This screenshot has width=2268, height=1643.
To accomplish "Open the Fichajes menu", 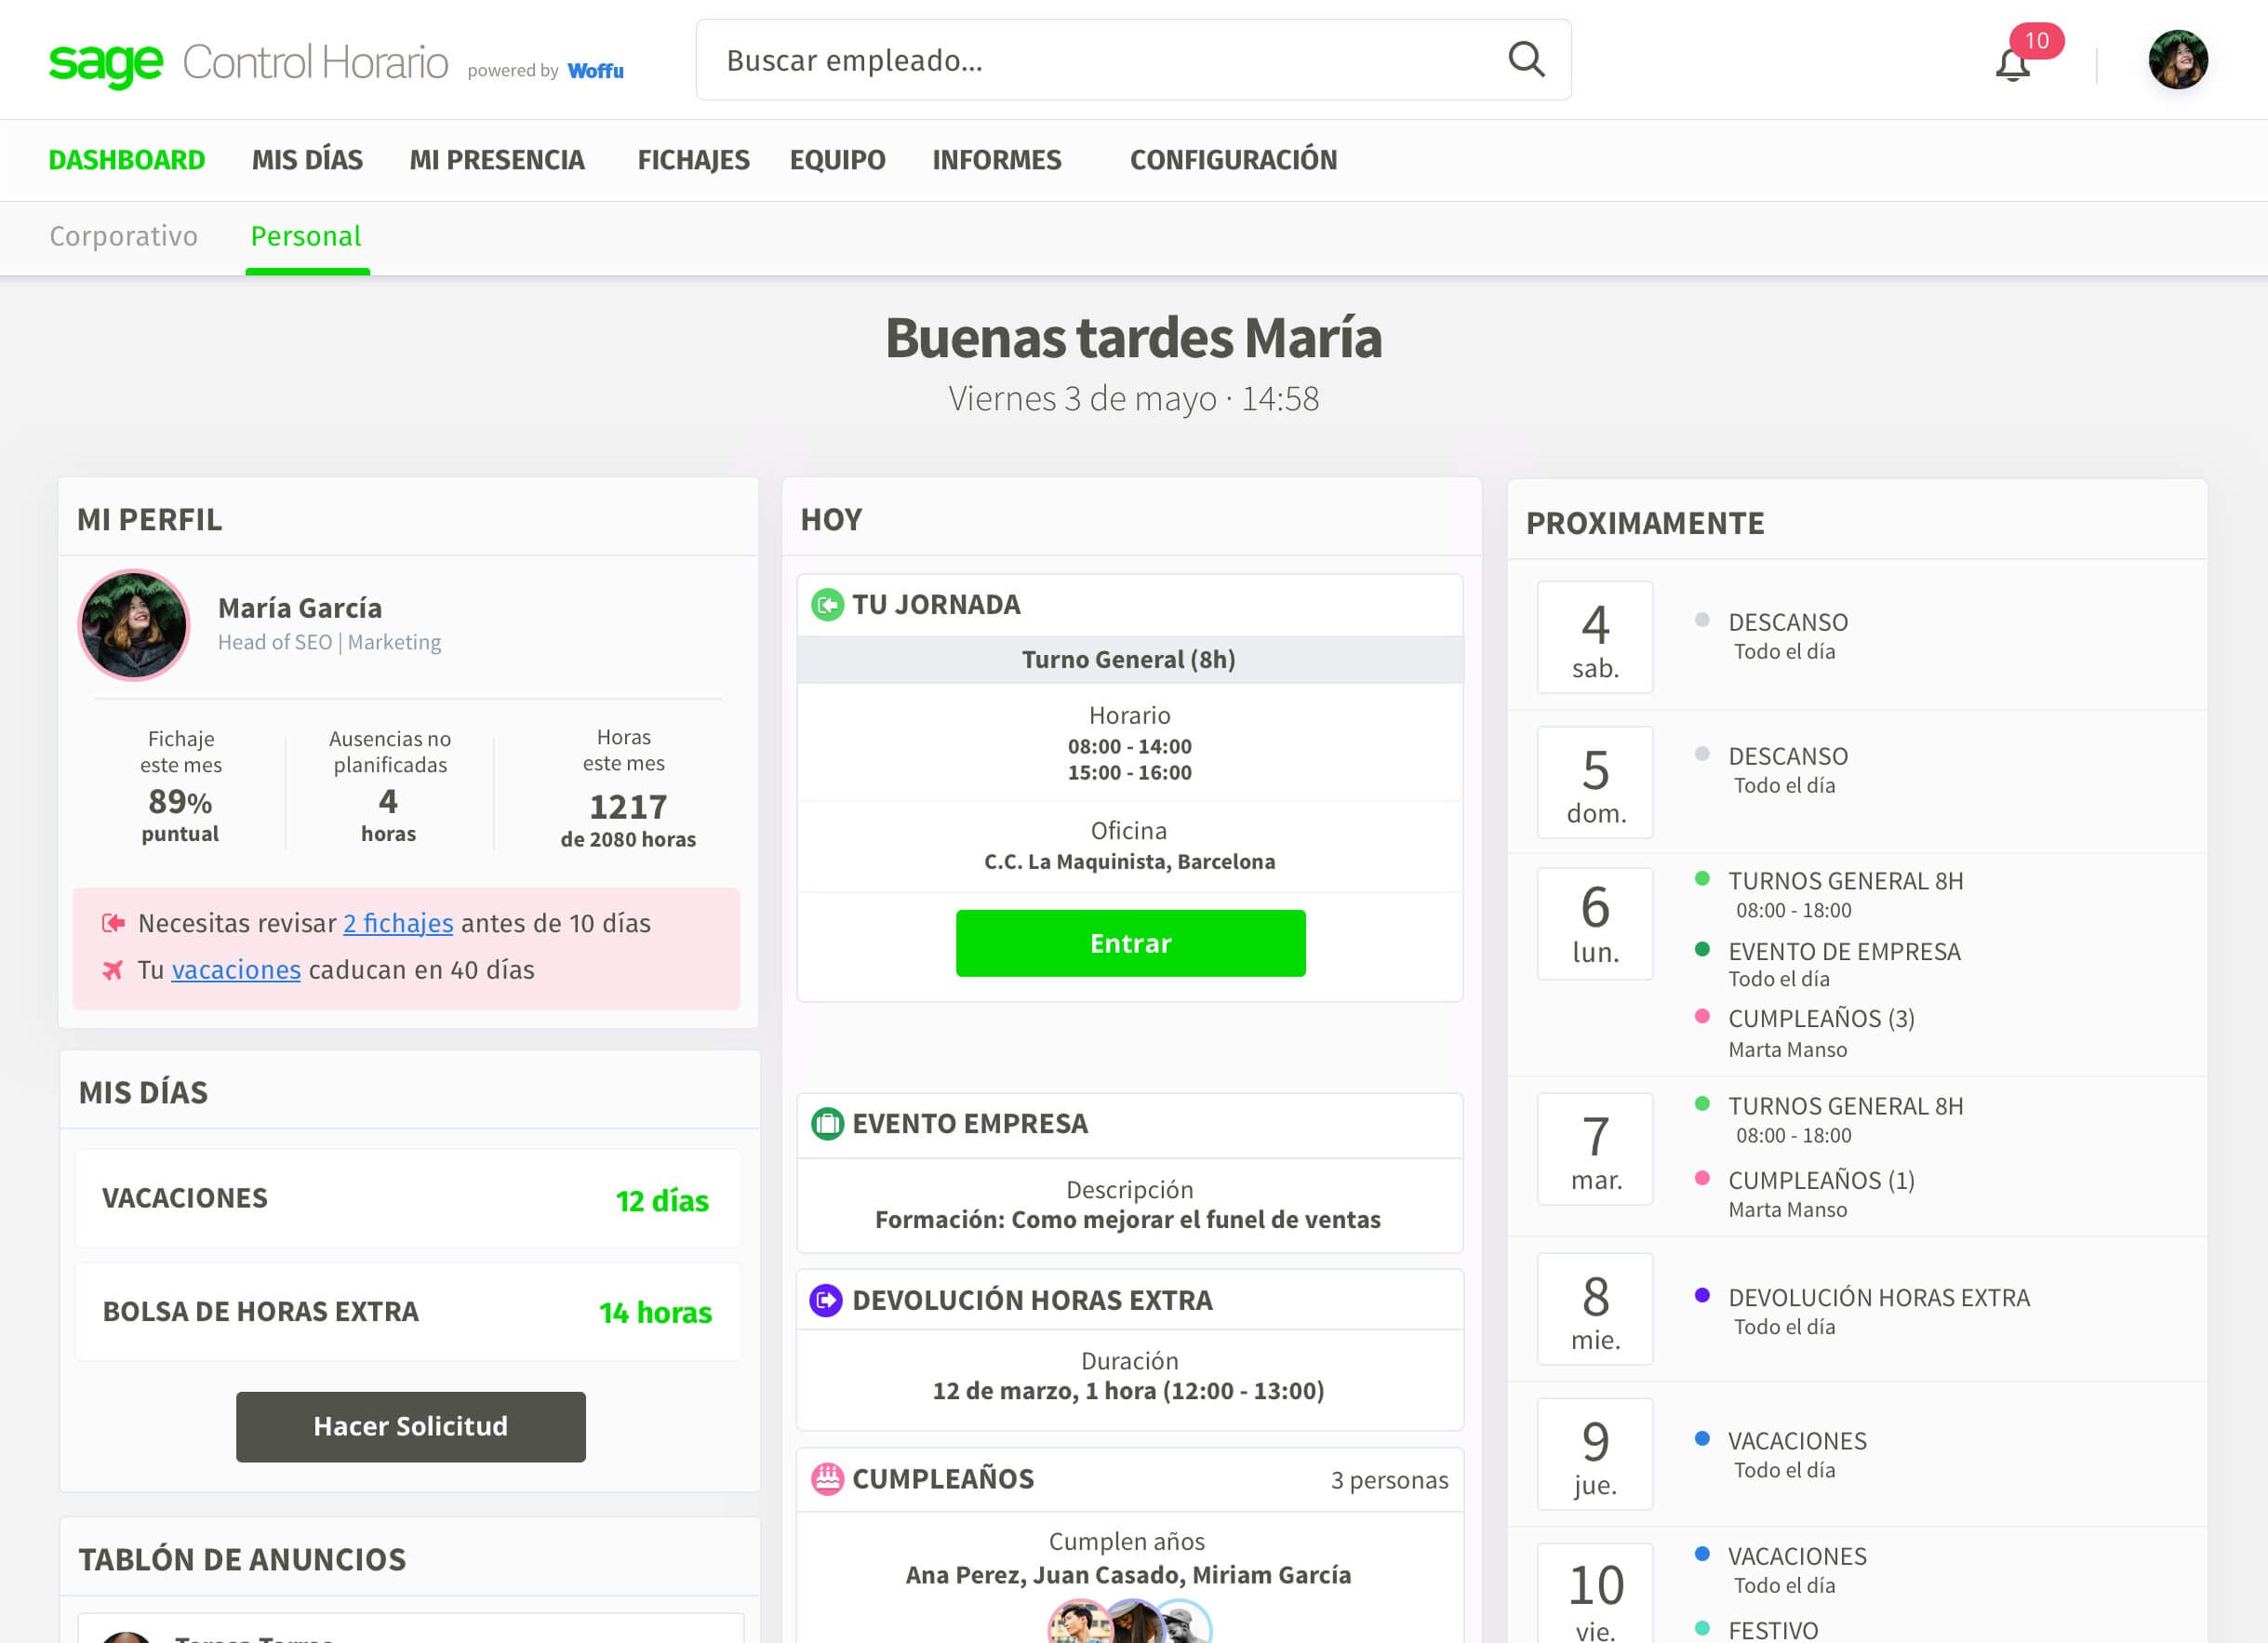I will click(x=693, y=160).
